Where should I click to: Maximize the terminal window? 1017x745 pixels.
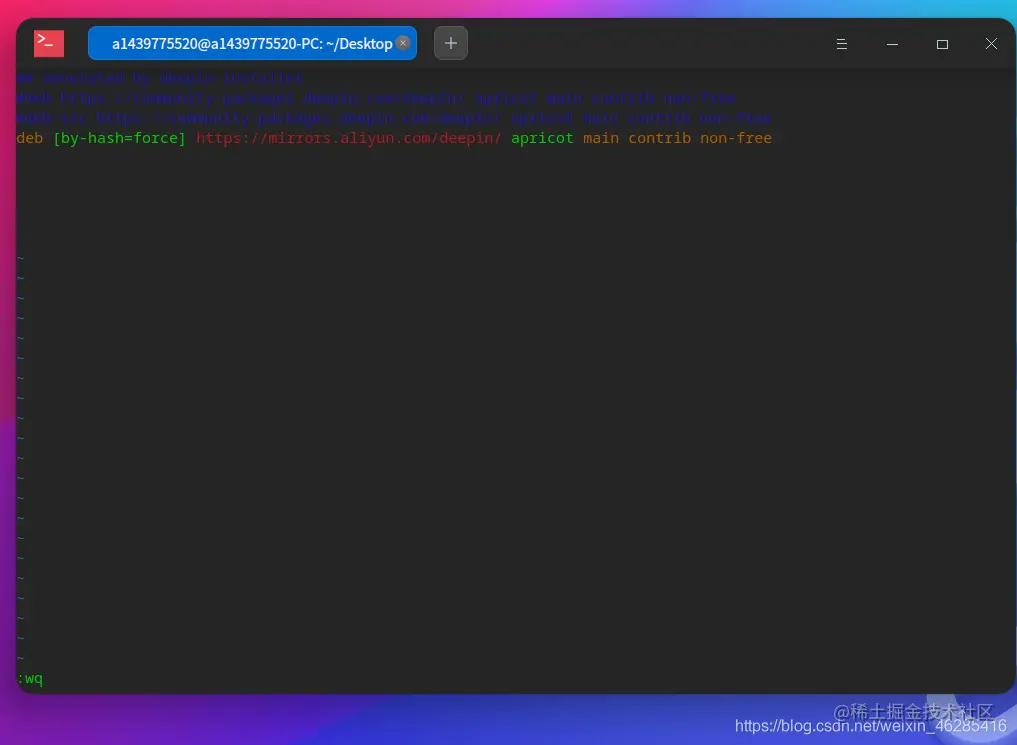942,44
